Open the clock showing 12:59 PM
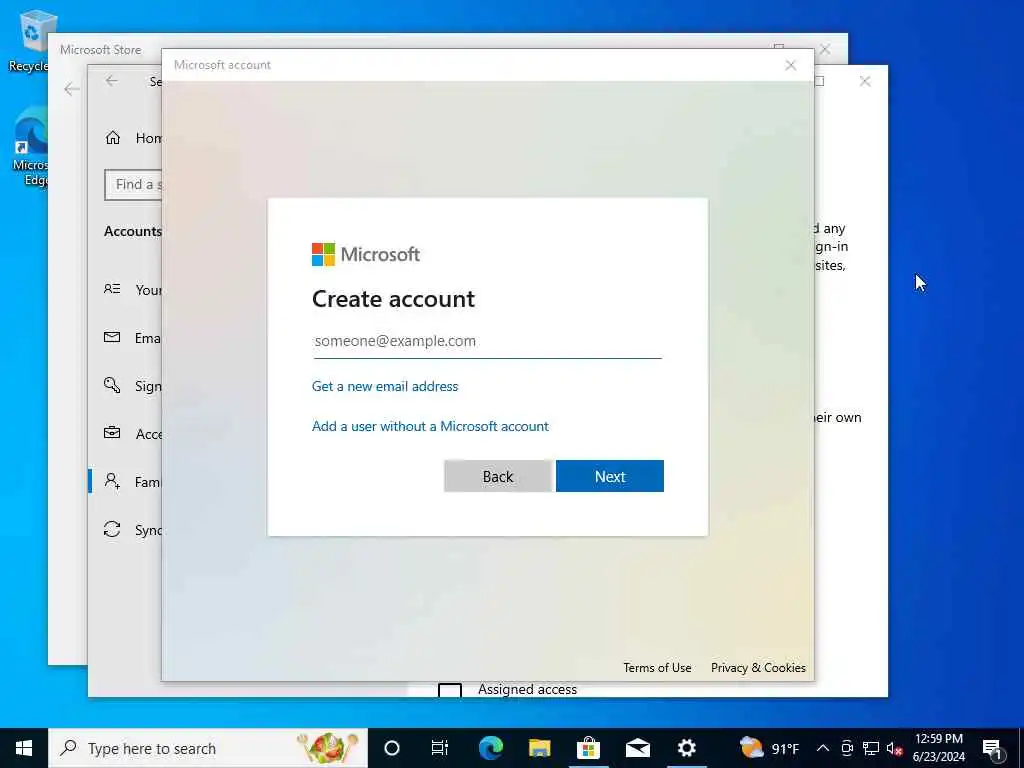The height and width of the screenshot is (768, 1024). (938, 748)
